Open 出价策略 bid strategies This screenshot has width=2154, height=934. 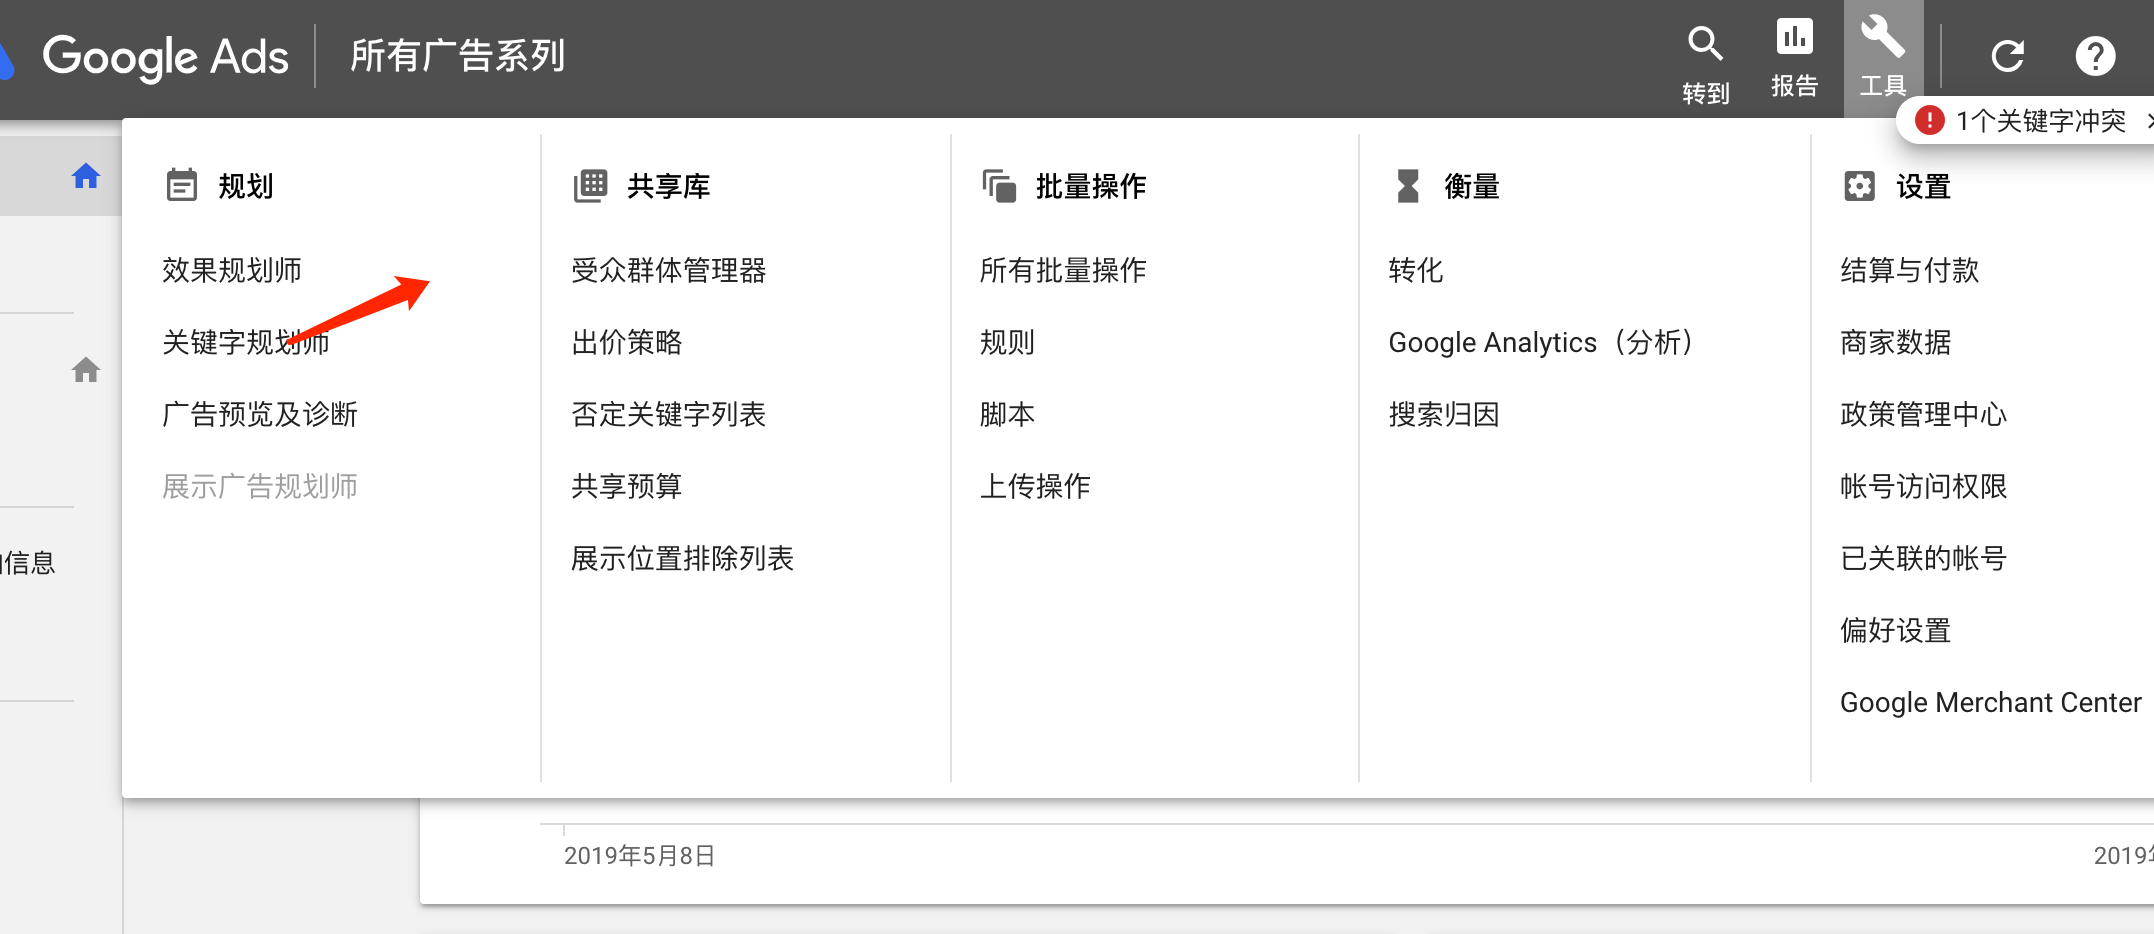627,342
